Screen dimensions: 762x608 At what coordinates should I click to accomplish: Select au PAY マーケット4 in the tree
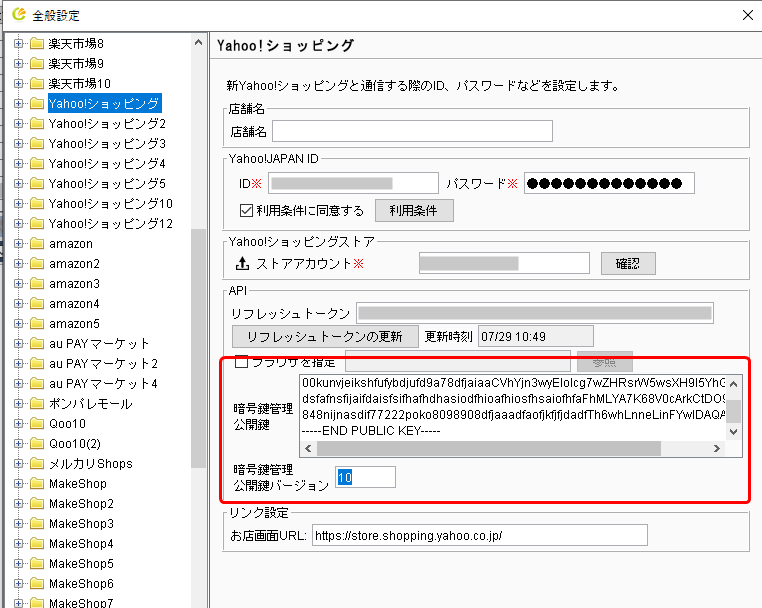point(103,383)
